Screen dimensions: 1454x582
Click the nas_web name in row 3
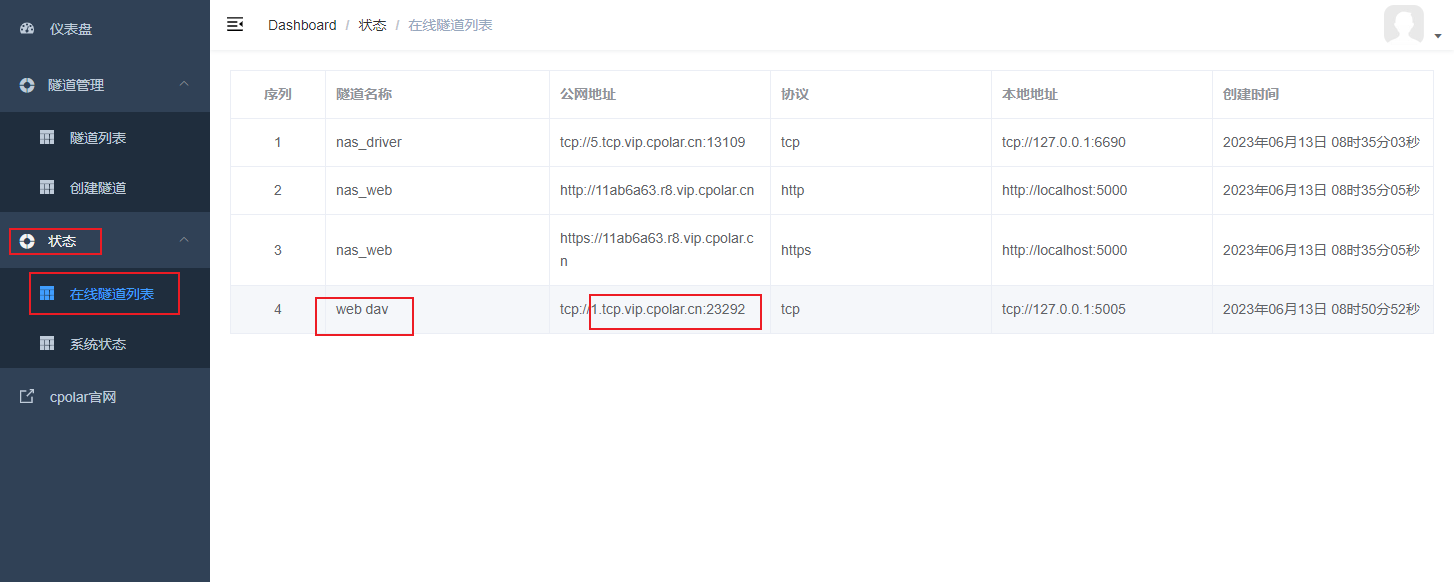364,250
